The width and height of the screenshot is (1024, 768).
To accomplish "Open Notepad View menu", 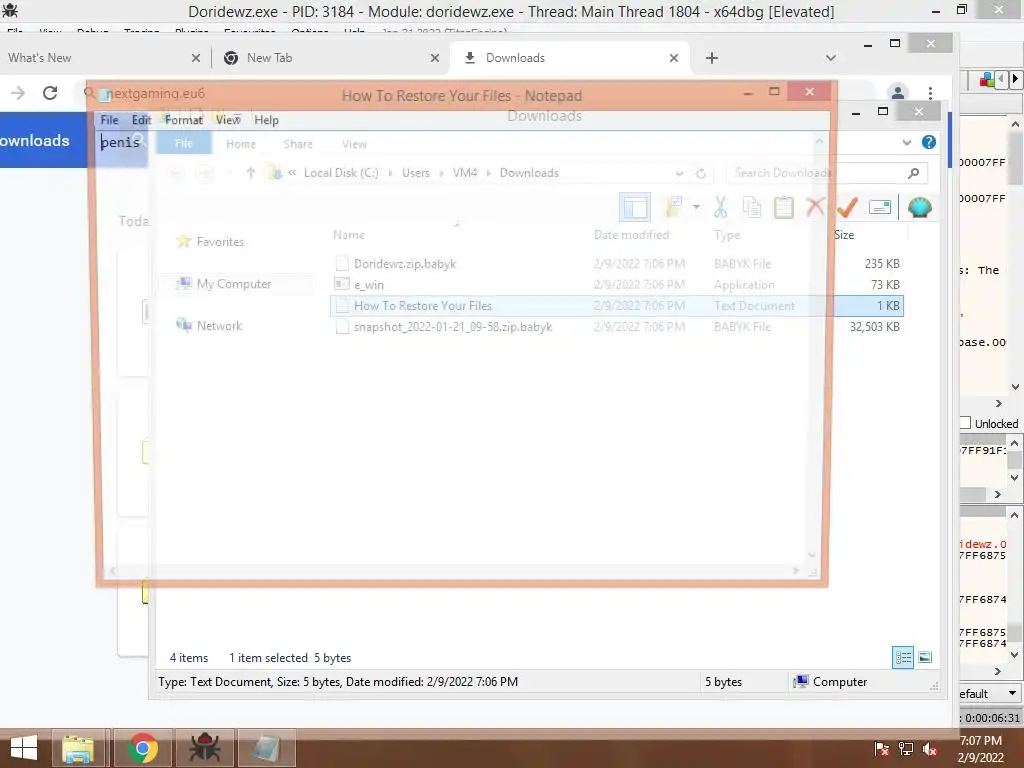I will 228,120.
